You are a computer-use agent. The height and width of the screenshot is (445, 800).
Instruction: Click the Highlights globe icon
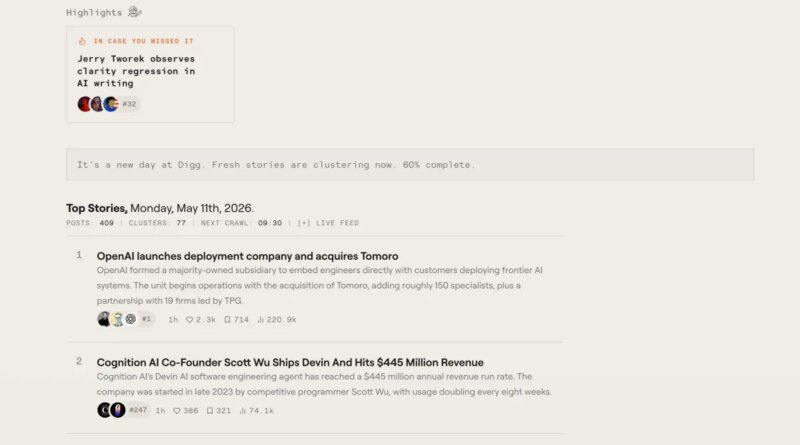click(135, 12)
